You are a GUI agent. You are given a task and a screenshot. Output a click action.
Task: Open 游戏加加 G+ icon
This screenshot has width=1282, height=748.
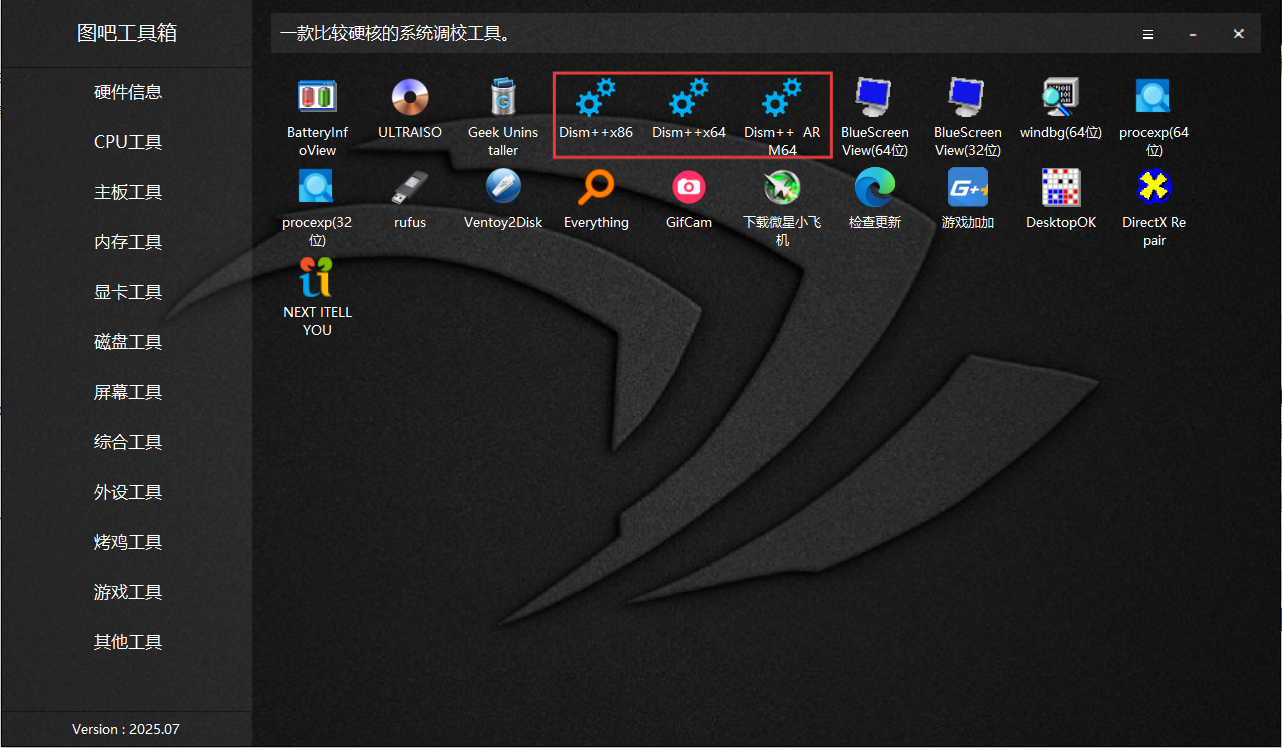click(x=968, y=187)
